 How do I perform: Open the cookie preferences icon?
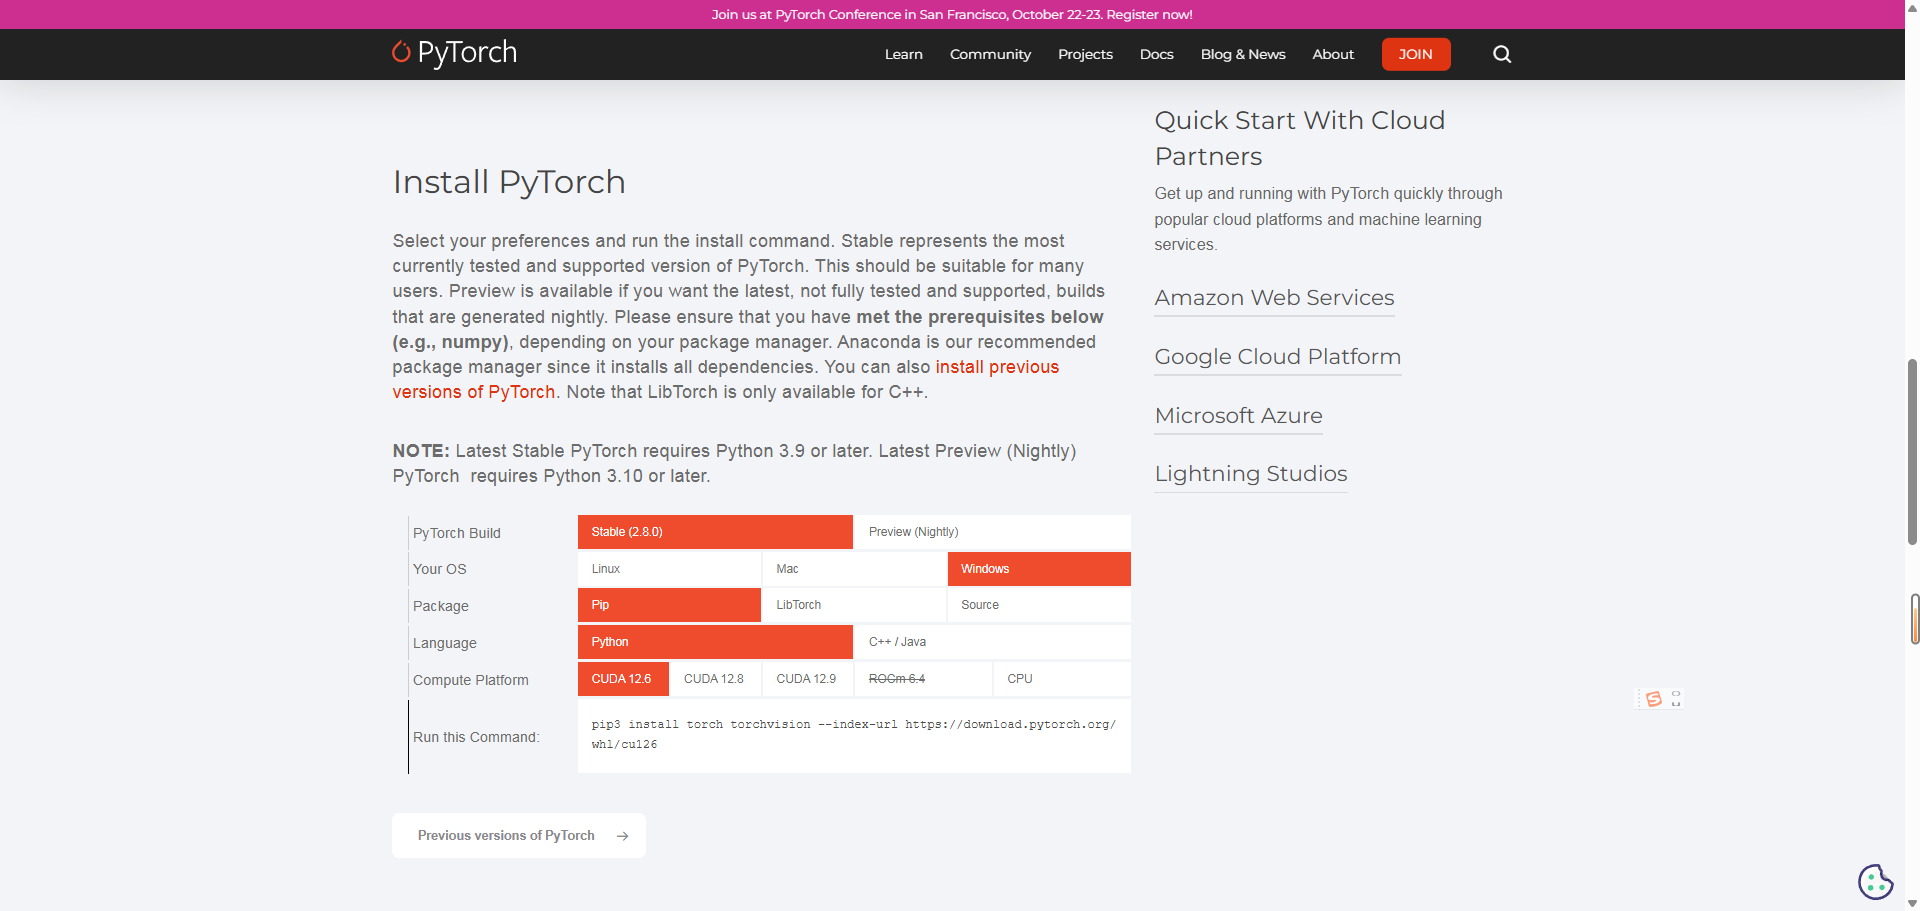tap(1876, 882)
